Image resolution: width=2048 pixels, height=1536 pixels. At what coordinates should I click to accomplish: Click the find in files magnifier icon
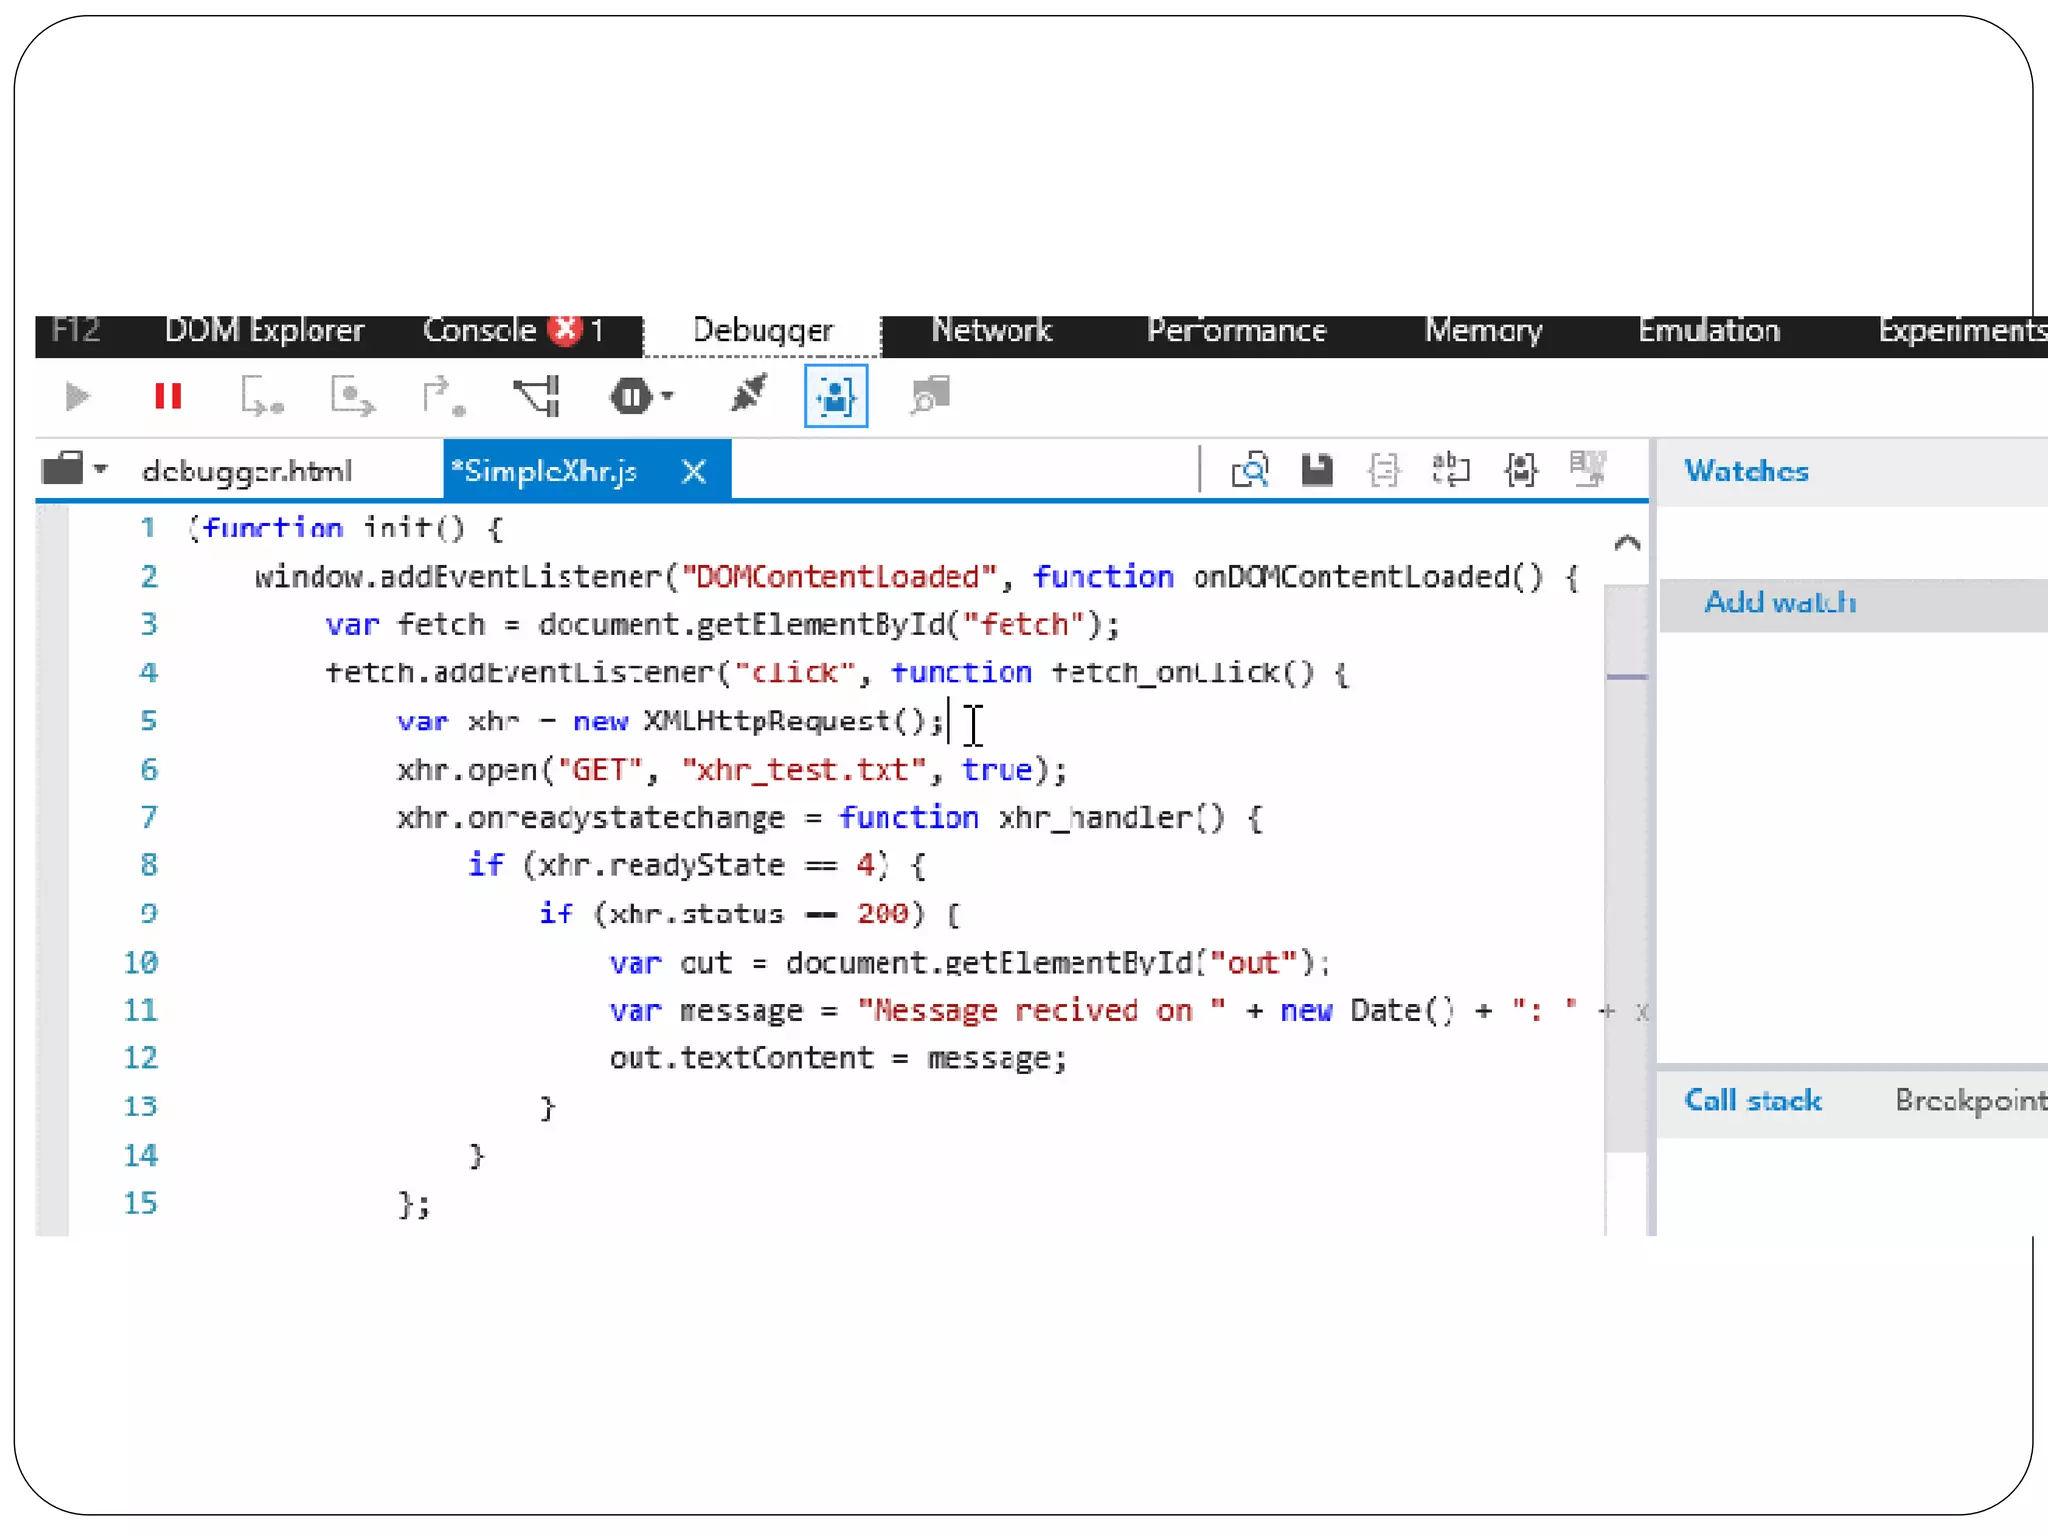pos(1249,470)
